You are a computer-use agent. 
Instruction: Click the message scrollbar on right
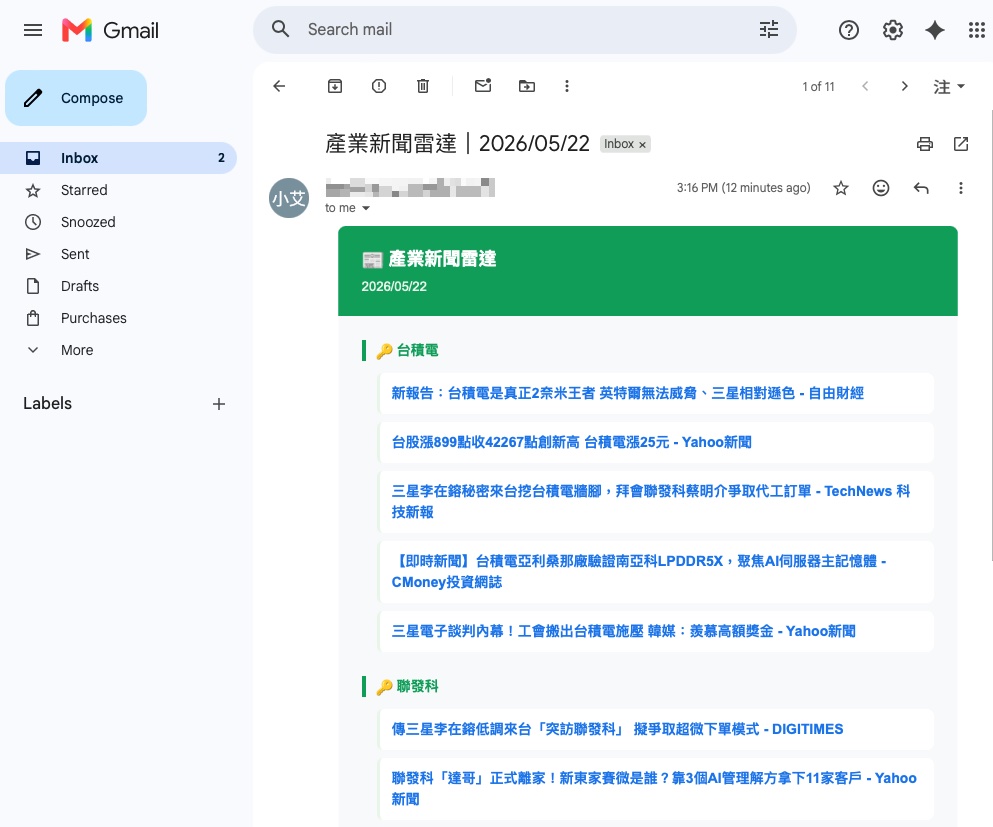990,336
